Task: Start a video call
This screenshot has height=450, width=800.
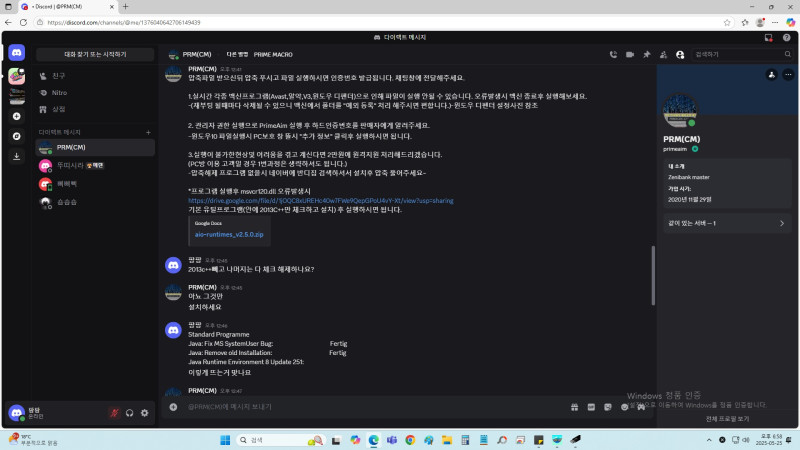Action: (x=630, y=54)
